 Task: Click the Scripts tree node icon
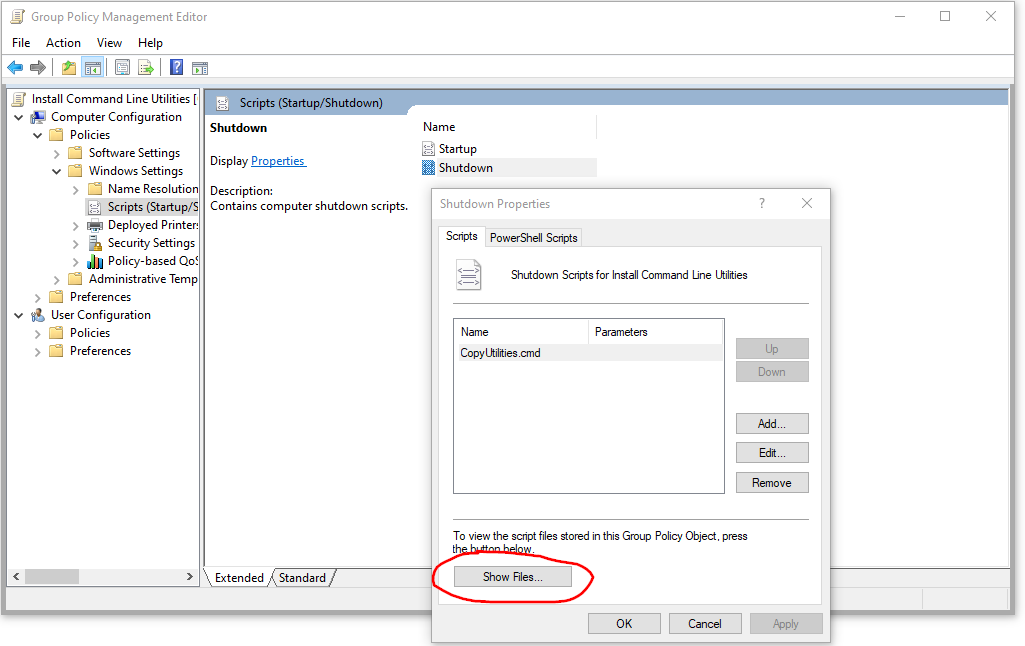[x=95, y=207]
